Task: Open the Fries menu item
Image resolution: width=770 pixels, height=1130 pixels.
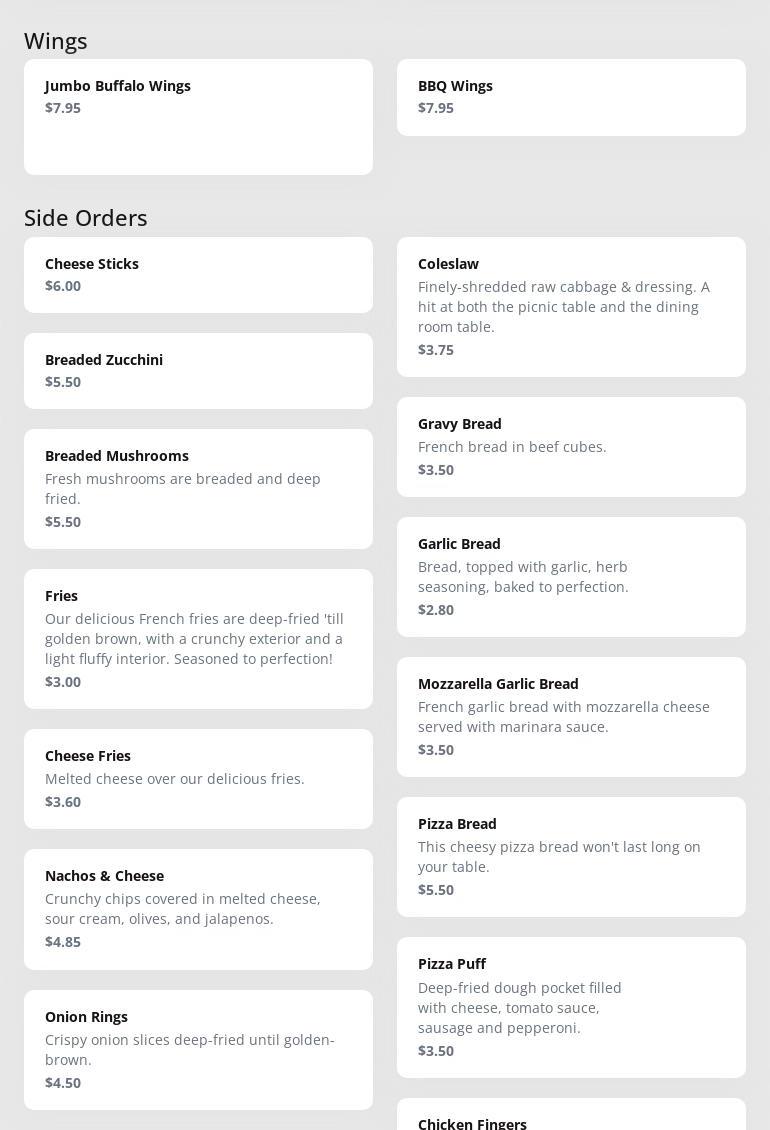Action: (198, 639)
